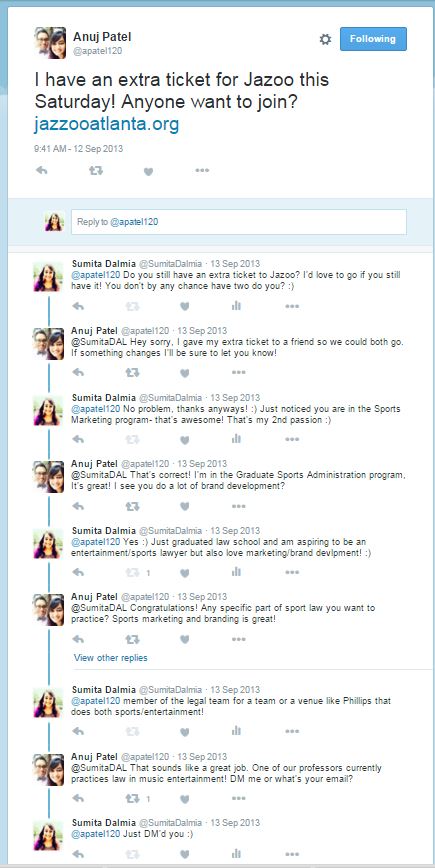Viewport: 435px width, 868px height.
Task: Reply to the main Jazoo ticket tweet
Action: pos(42,170)
